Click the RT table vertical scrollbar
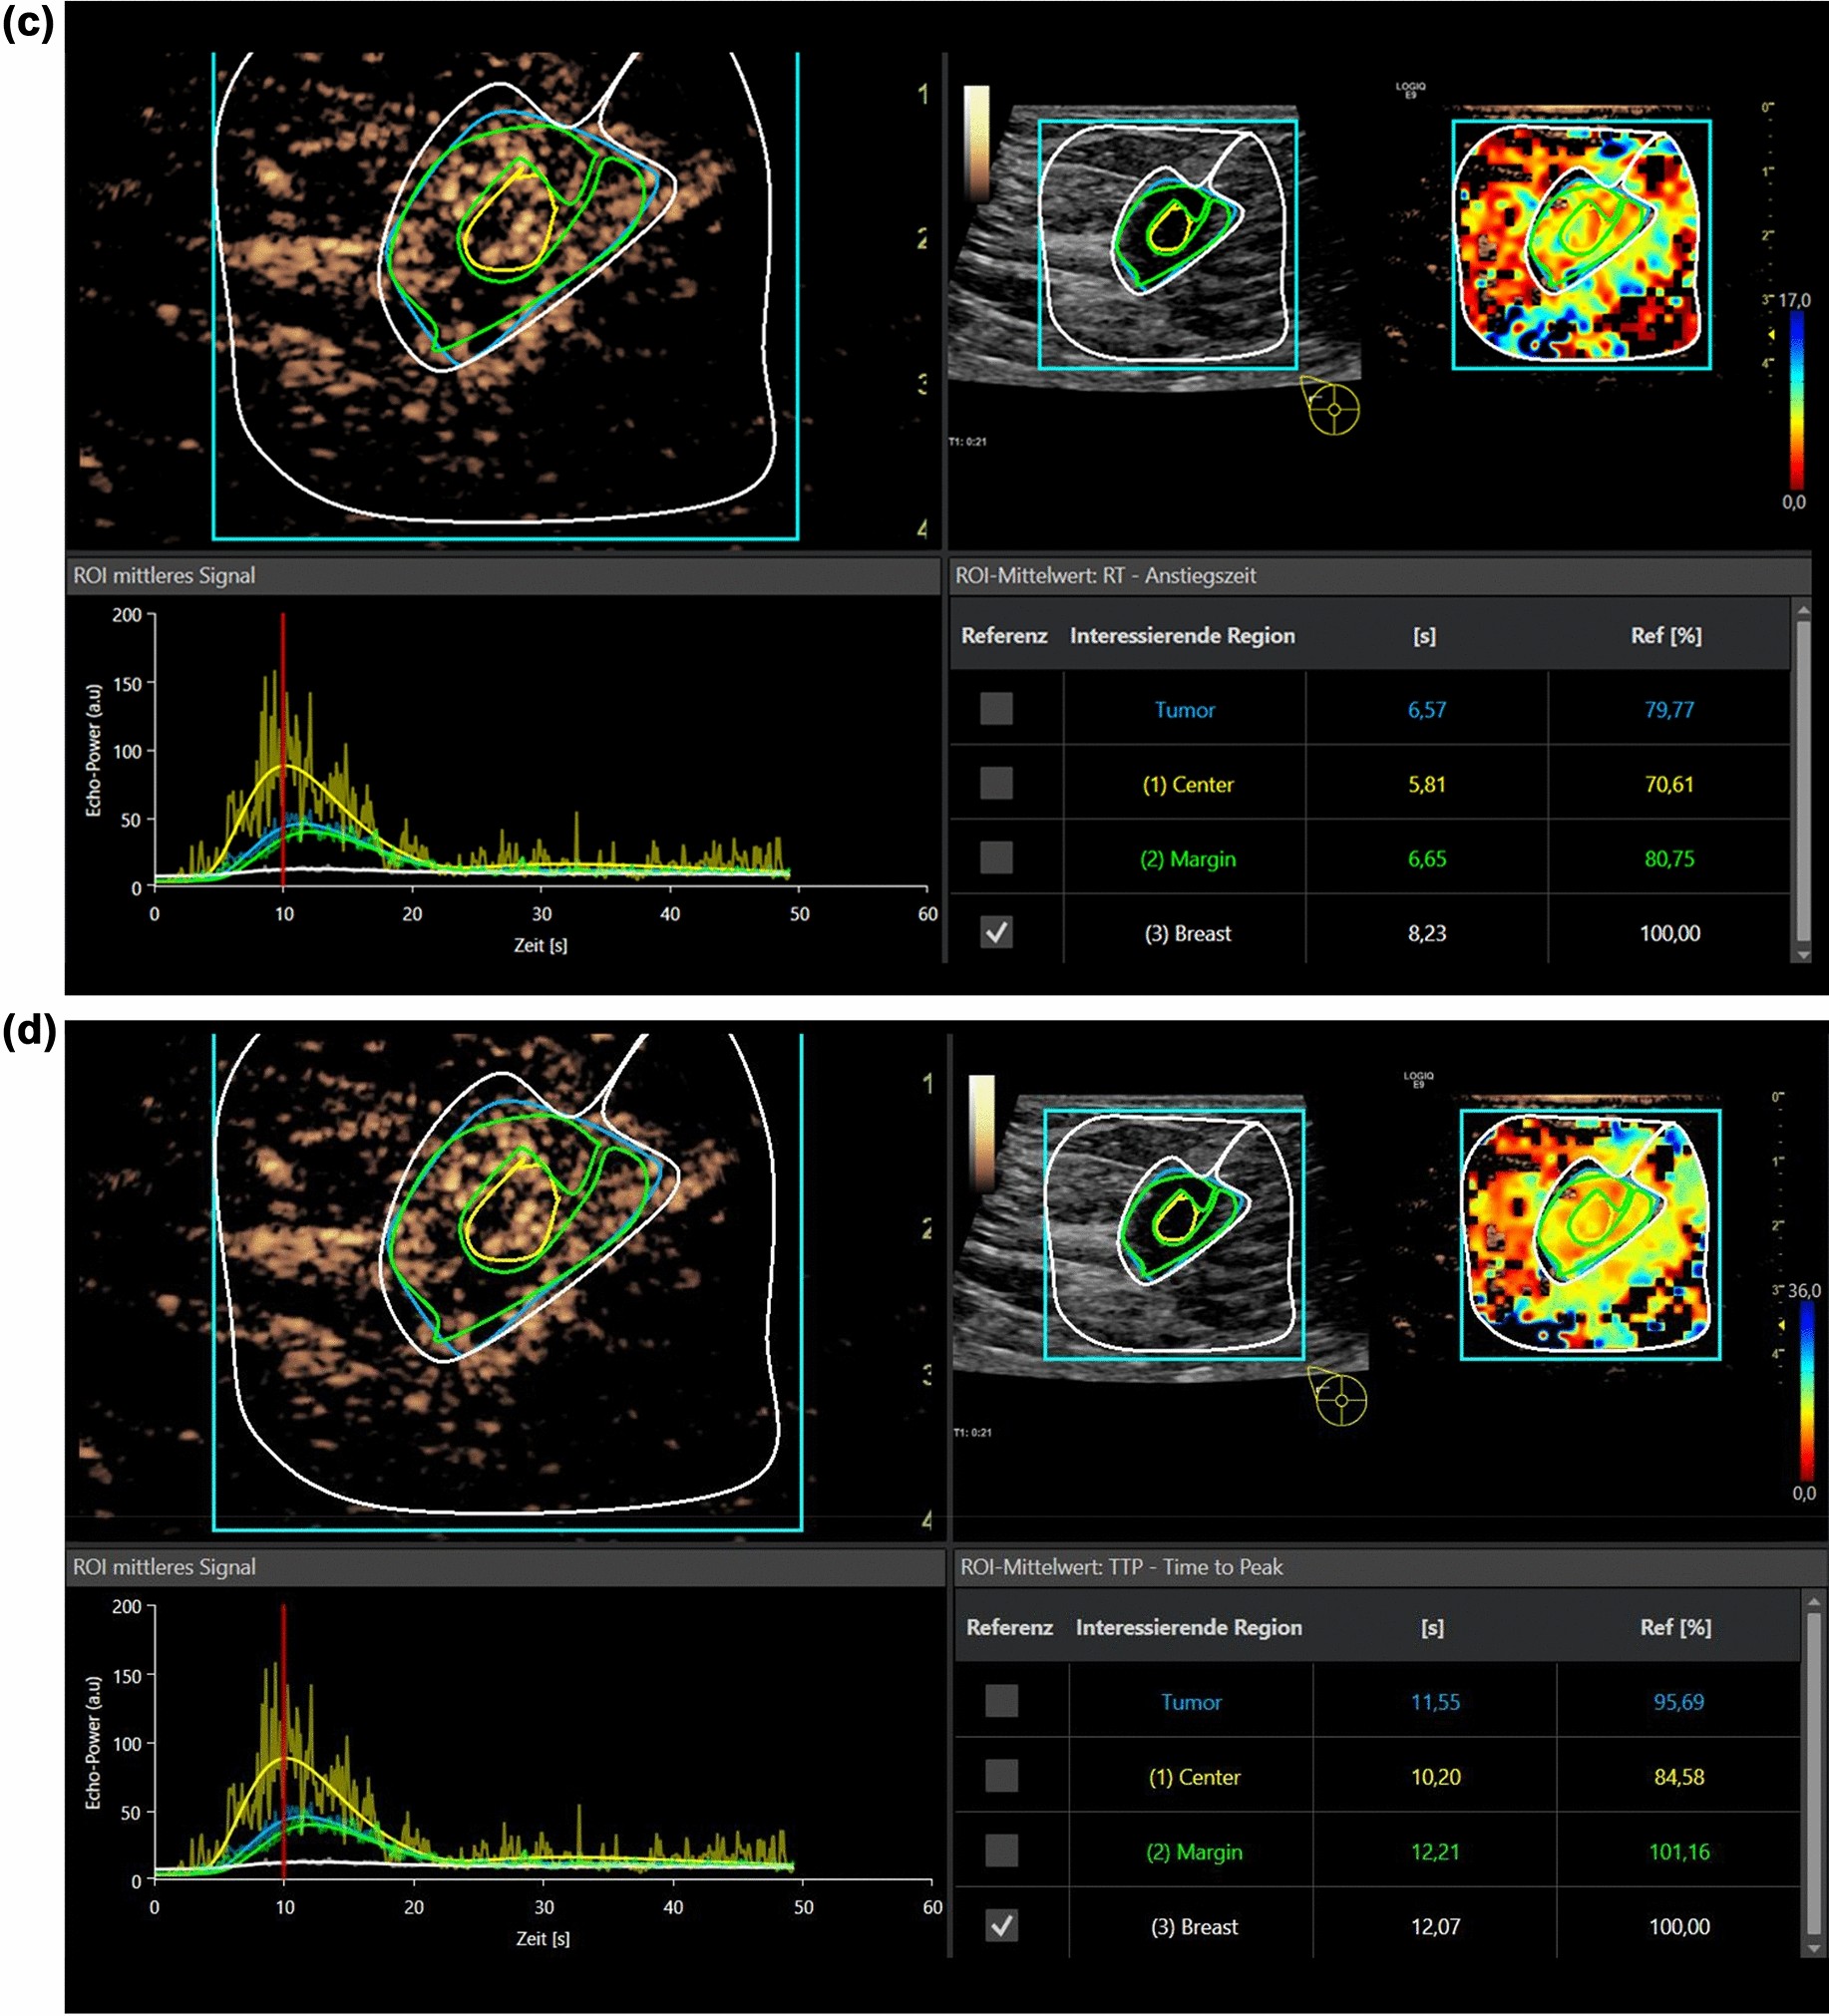The height and width of the screenshot is (2016, 1829). (1803, 780)
